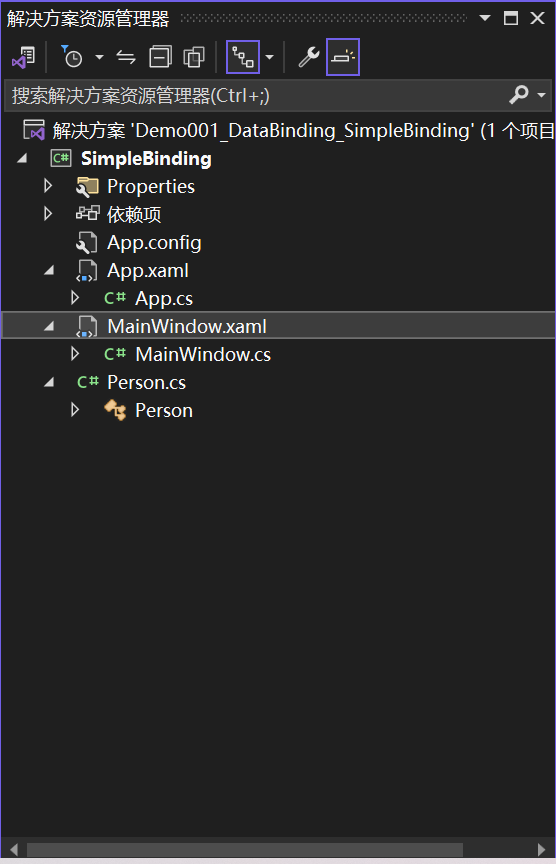The height and width of the screenshot is (864, 556).
Task: Collapse the MainWindow.xaml node
Action: click(x=49, y=326)
